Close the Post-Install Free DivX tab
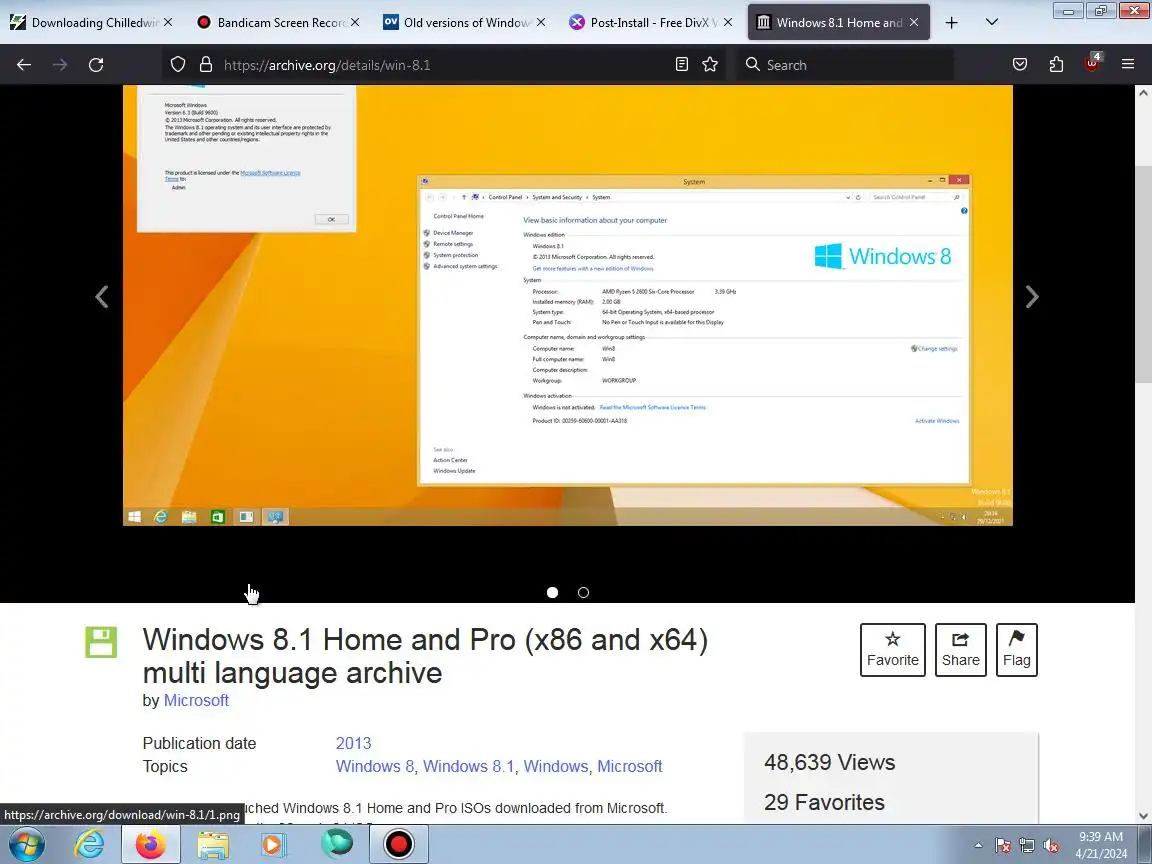Screen dimensions: 1152x864 728,22
